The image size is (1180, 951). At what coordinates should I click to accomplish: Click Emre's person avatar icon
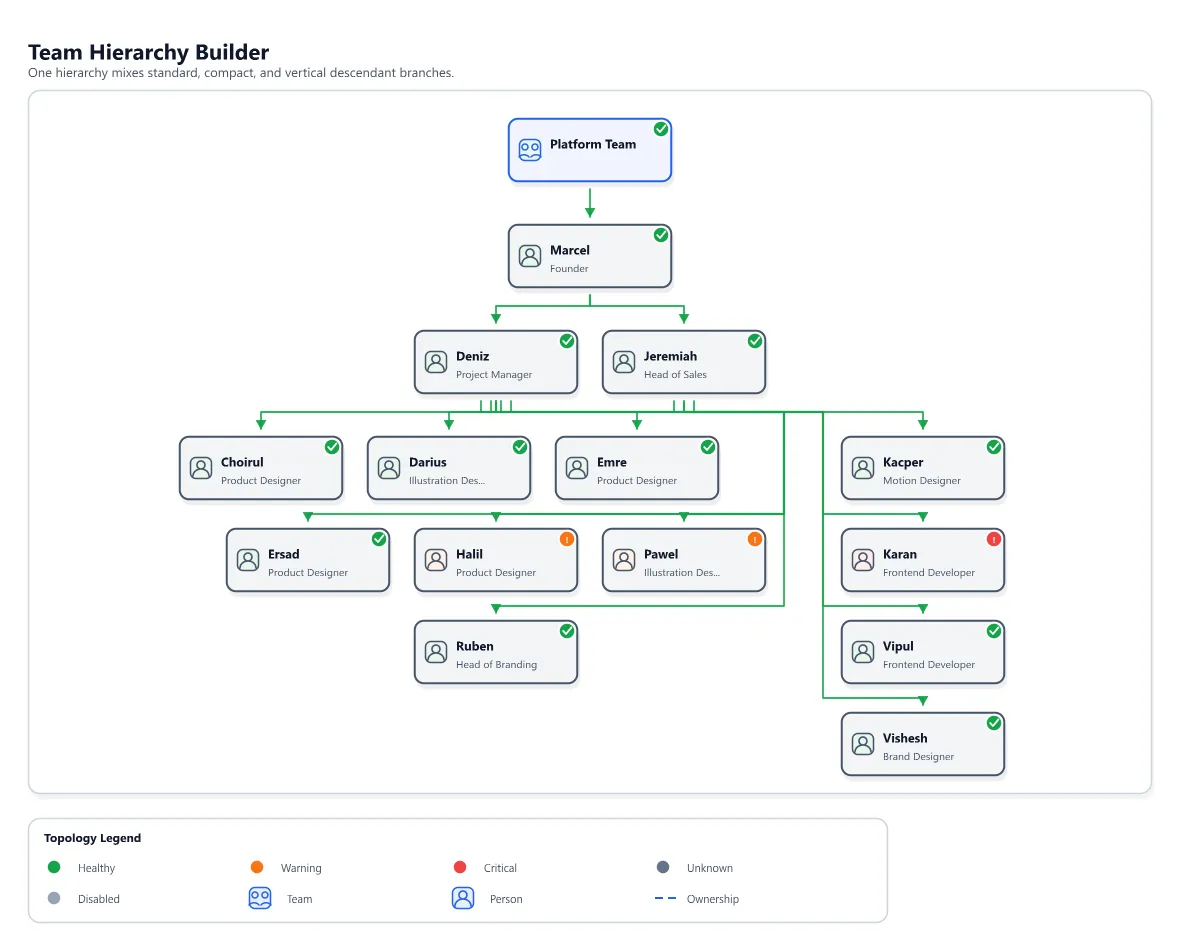point(577,468)
